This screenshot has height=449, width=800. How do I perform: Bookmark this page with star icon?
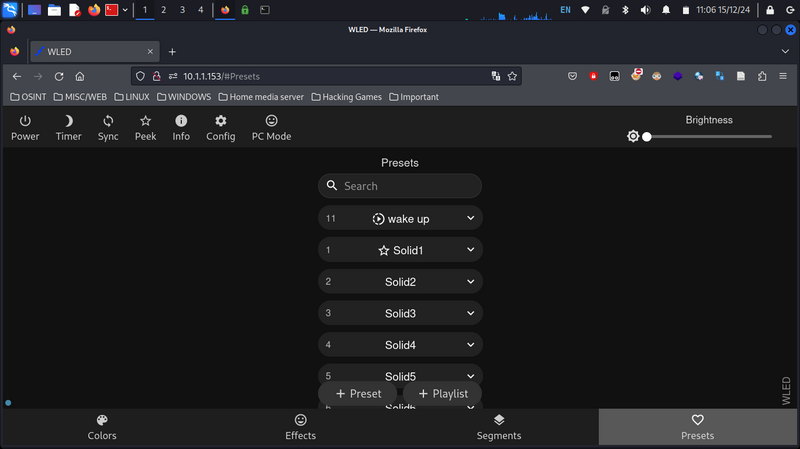pyautogui.click(x=512, y=77)
